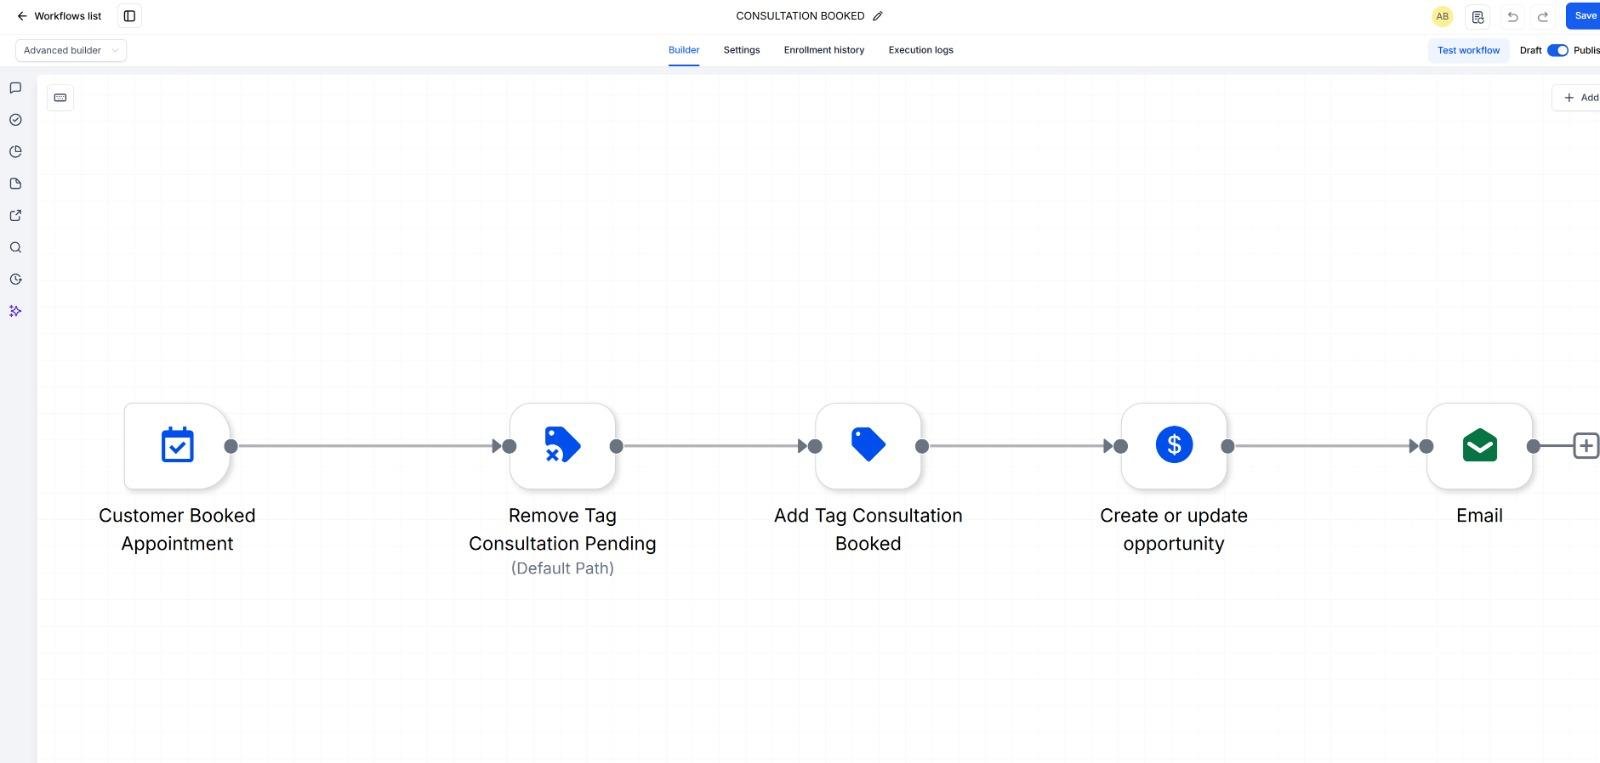Image resolution: width=1600 pixels, height=763 pixels.
Task: Click the keyboard shortcuts icon on canvas
Action: pos(60,97)
